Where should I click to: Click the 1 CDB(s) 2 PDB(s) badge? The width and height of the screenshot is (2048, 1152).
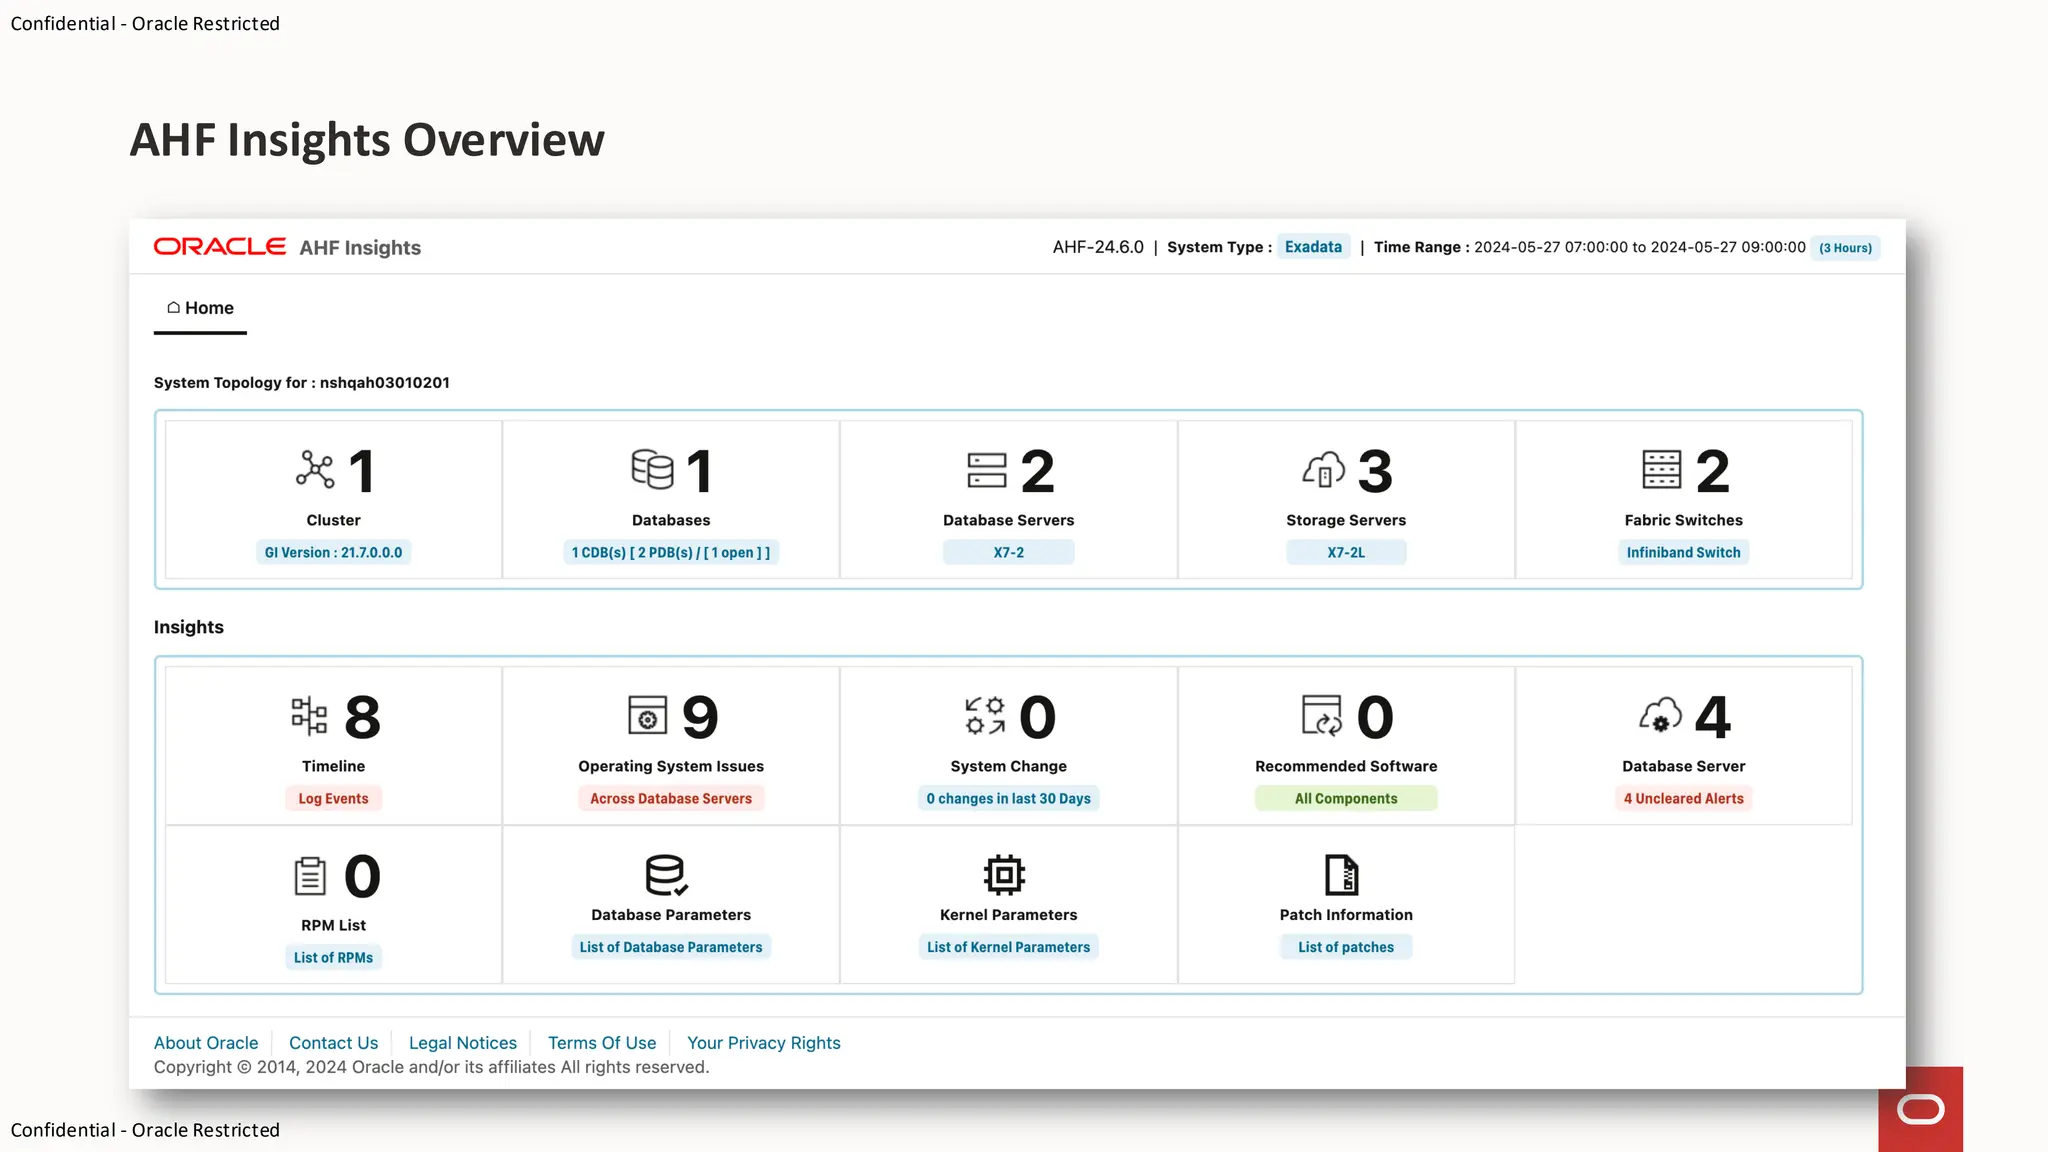[x=671, y=553]
